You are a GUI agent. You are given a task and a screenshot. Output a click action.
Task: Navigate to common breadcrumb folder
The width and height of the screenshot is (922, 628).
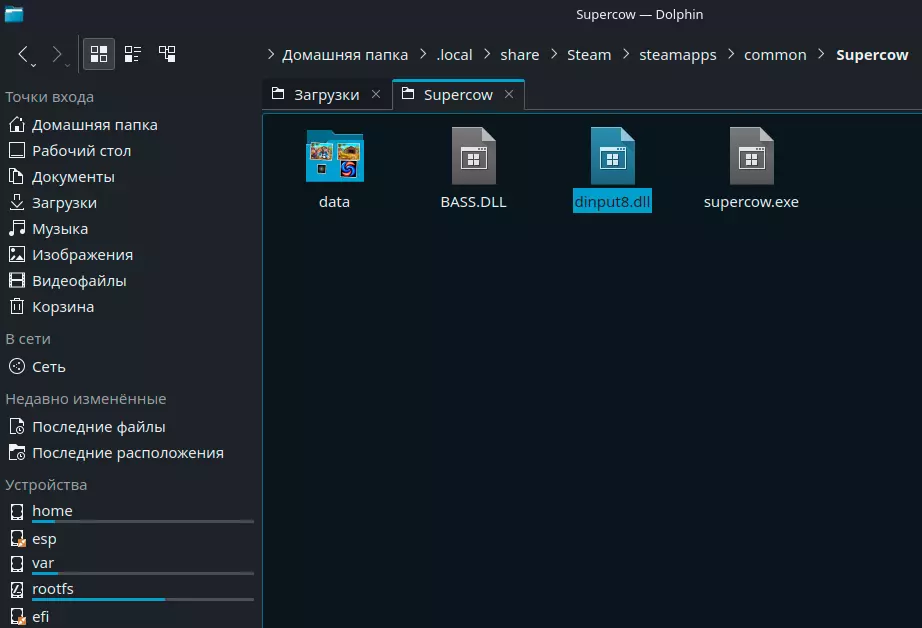point(775,55)
